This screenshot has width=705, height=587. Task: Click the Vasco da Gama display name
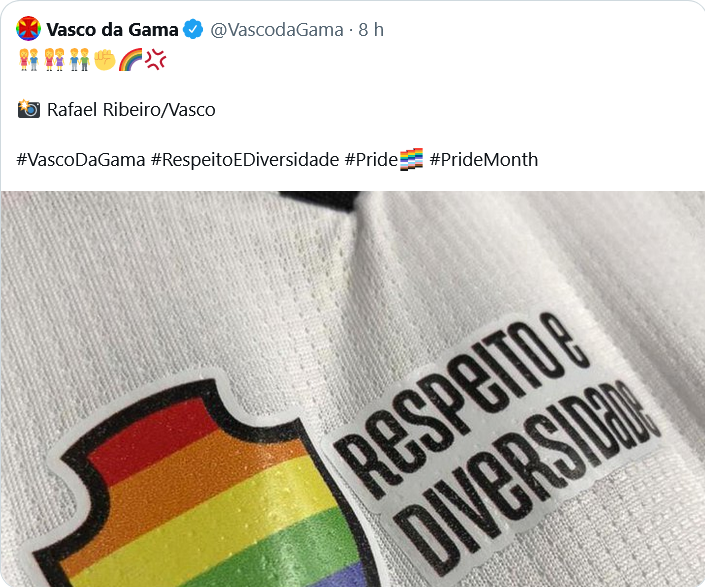click(112, 30)
